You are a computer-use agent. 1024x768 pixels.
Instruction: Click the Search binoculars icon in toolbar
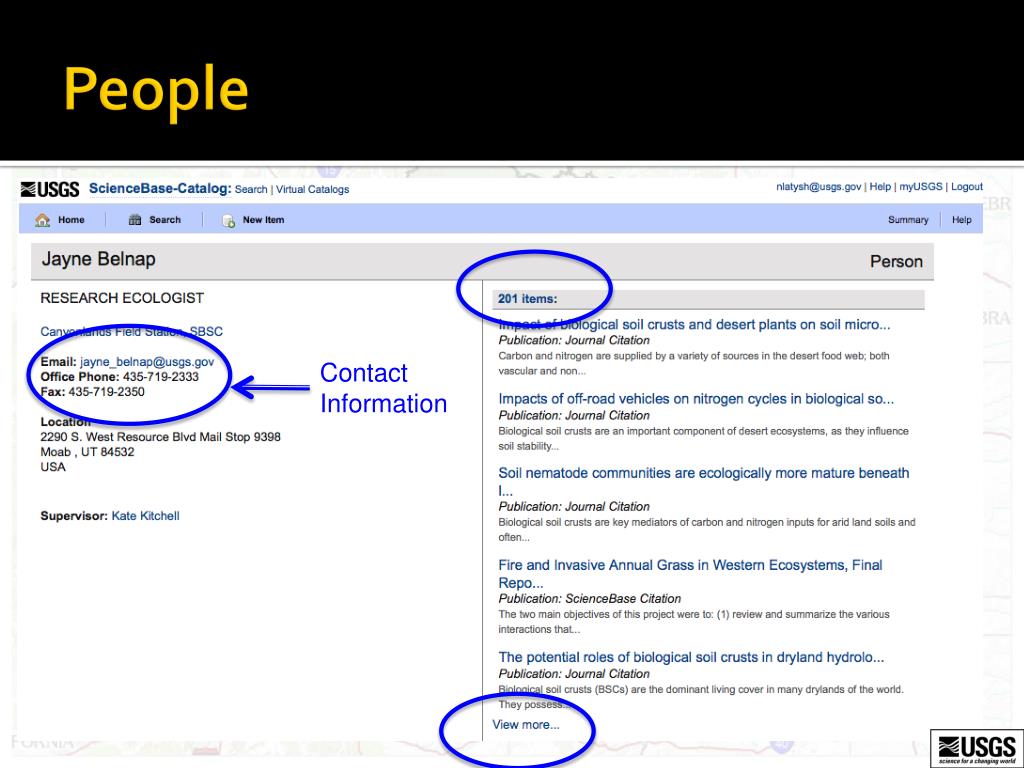135,220
